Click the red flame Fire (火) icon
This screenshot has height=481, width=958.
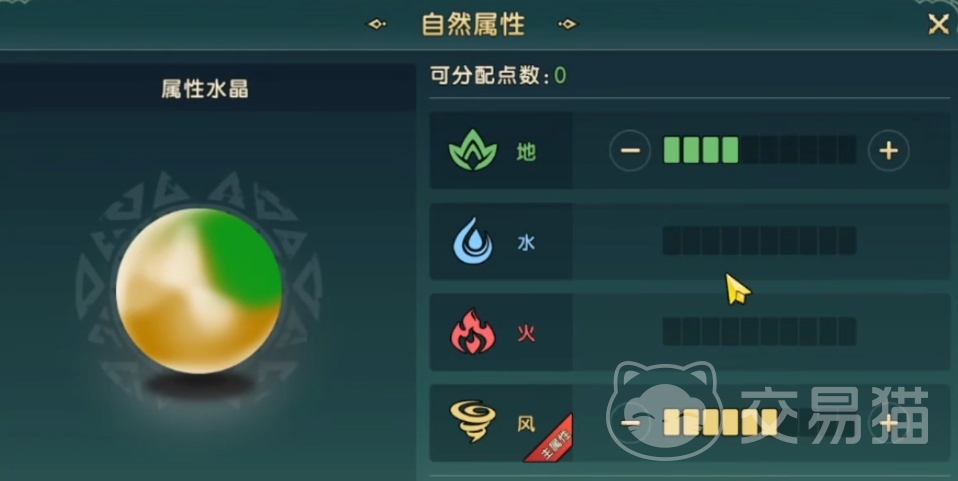click(472, 332)
